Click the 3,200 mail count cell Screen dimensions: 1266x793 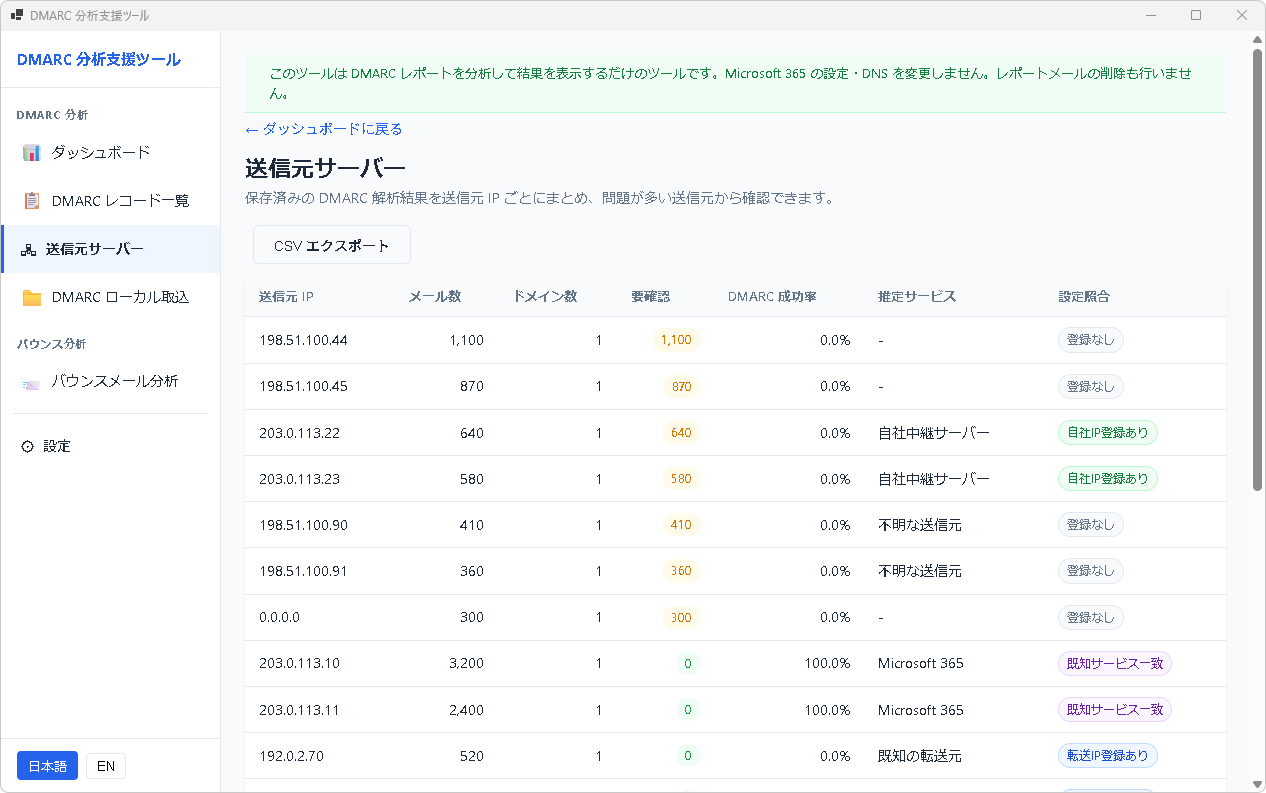tap(464, 663)
